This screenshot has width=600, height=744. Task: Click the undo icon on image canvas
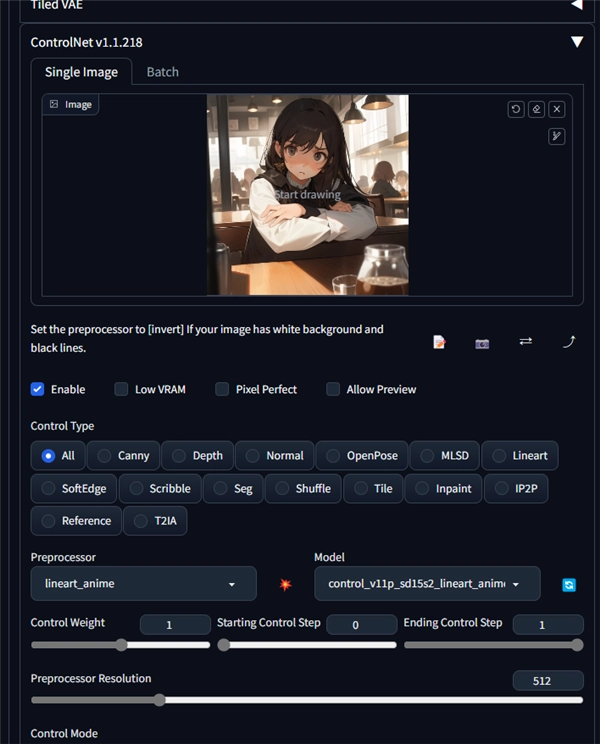516,110
